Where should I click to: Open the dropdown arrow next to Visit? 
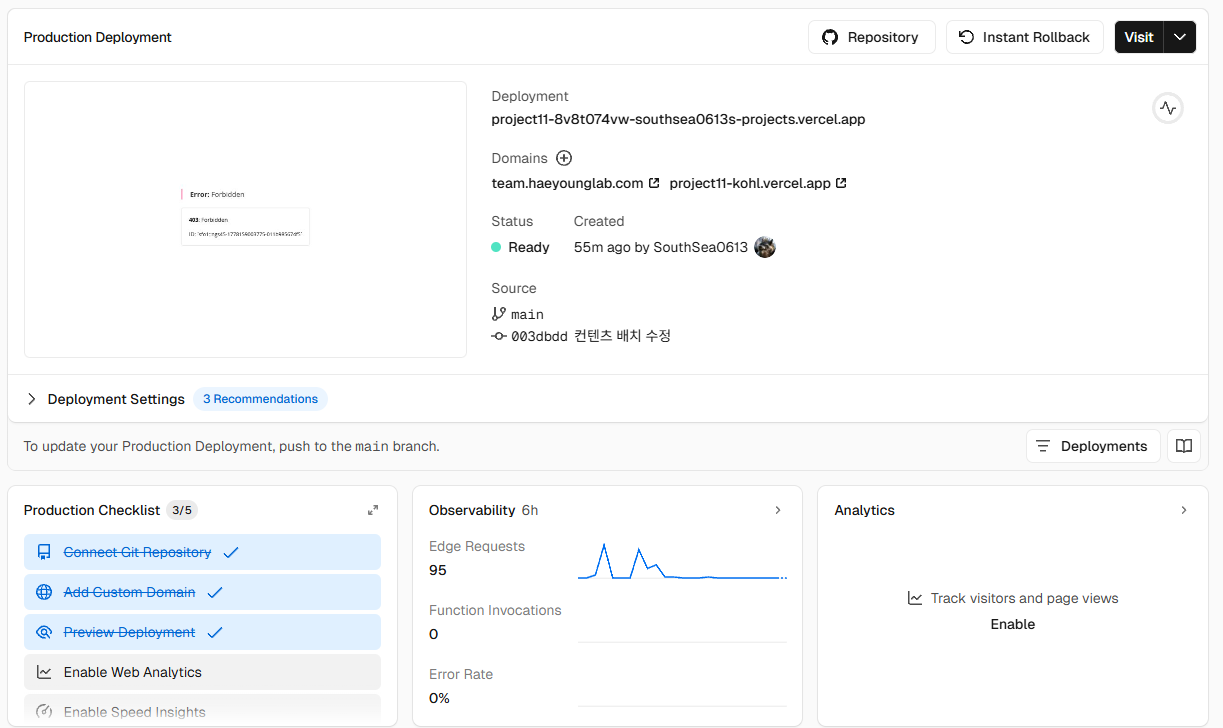click(x=1181, y=37)
